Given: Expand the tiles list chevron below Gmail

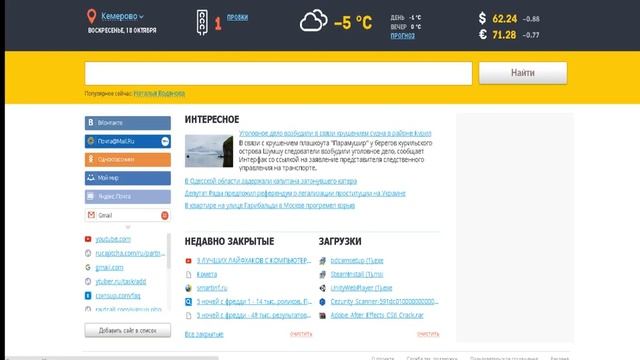Looking at the screenshot, I should (x=128, y=227).
